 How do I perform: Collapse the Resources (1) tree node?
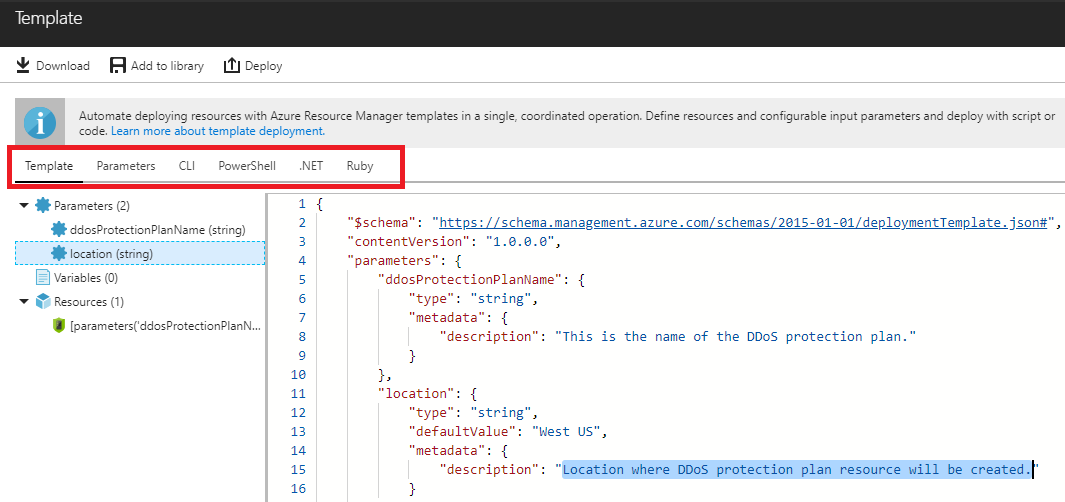pos(24,302)
